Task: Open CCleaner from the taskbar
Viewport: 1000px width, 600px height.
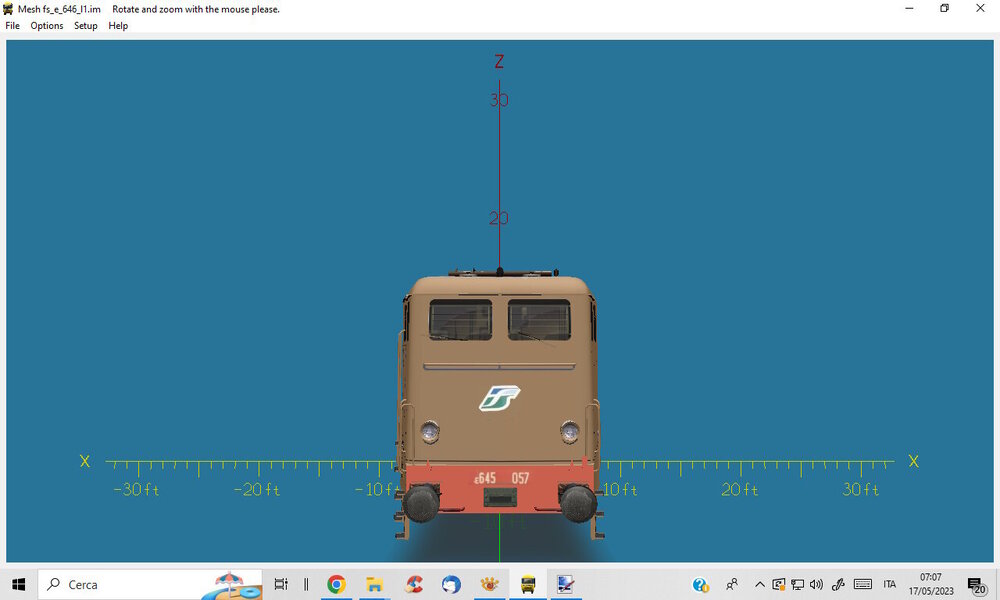Action: 414,584
